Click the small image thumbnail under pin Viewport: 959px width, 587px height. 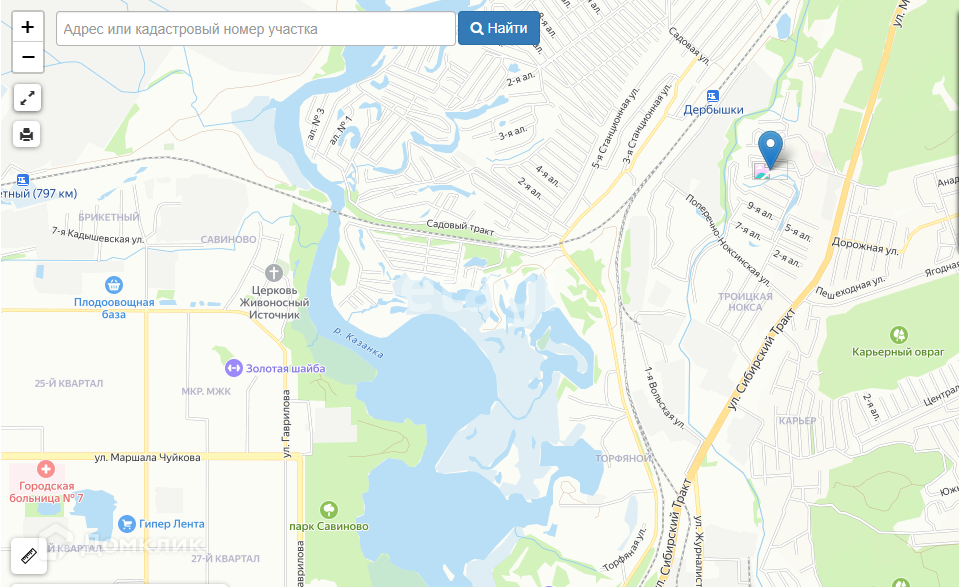[761, 171]
